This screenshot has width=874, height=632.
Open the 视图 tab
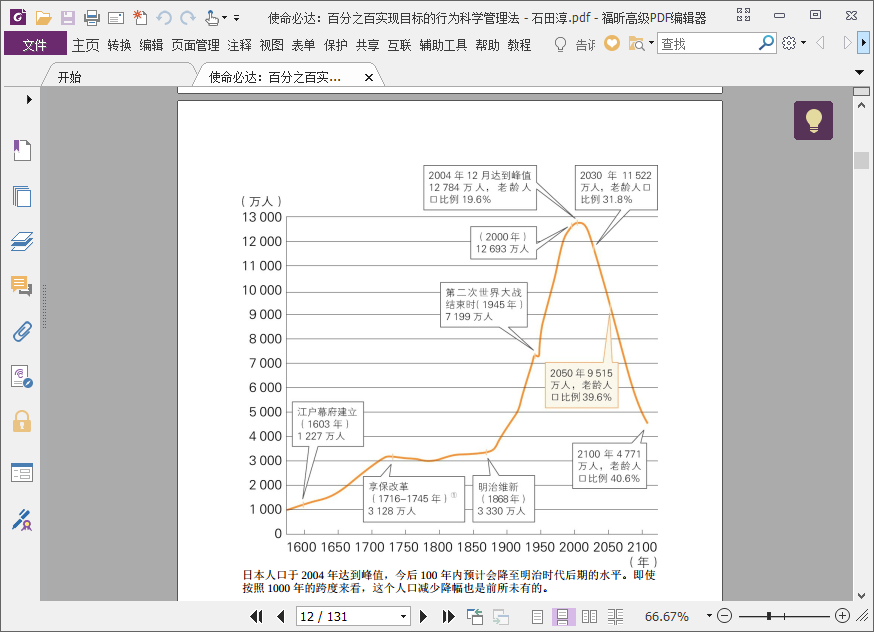[271, 45]
